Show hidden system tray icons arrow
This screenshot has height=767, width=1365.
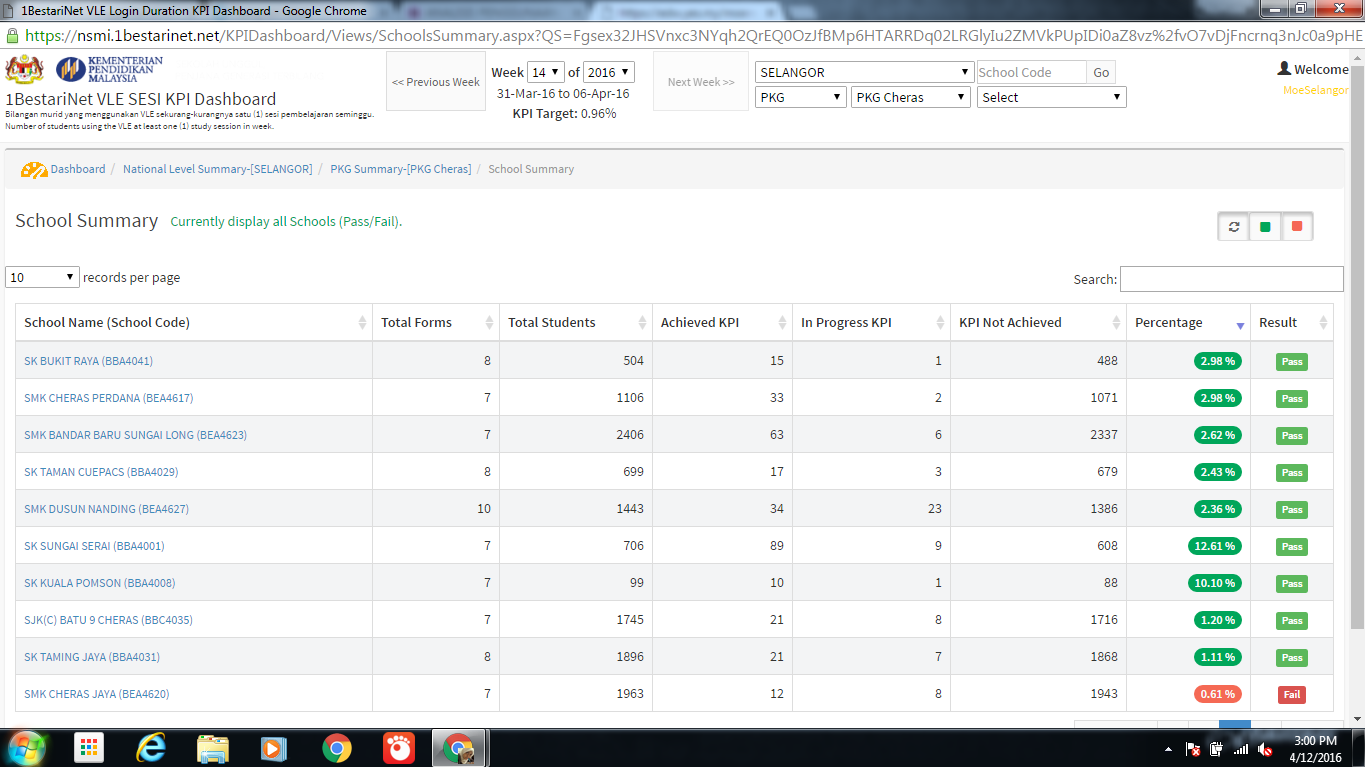click(x=1169, y=749)
